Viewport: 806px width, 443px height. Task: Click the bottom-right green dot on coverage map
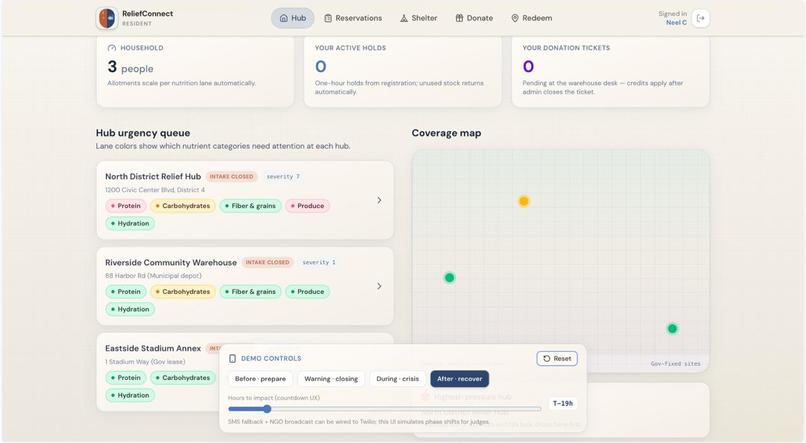(672, 328)
